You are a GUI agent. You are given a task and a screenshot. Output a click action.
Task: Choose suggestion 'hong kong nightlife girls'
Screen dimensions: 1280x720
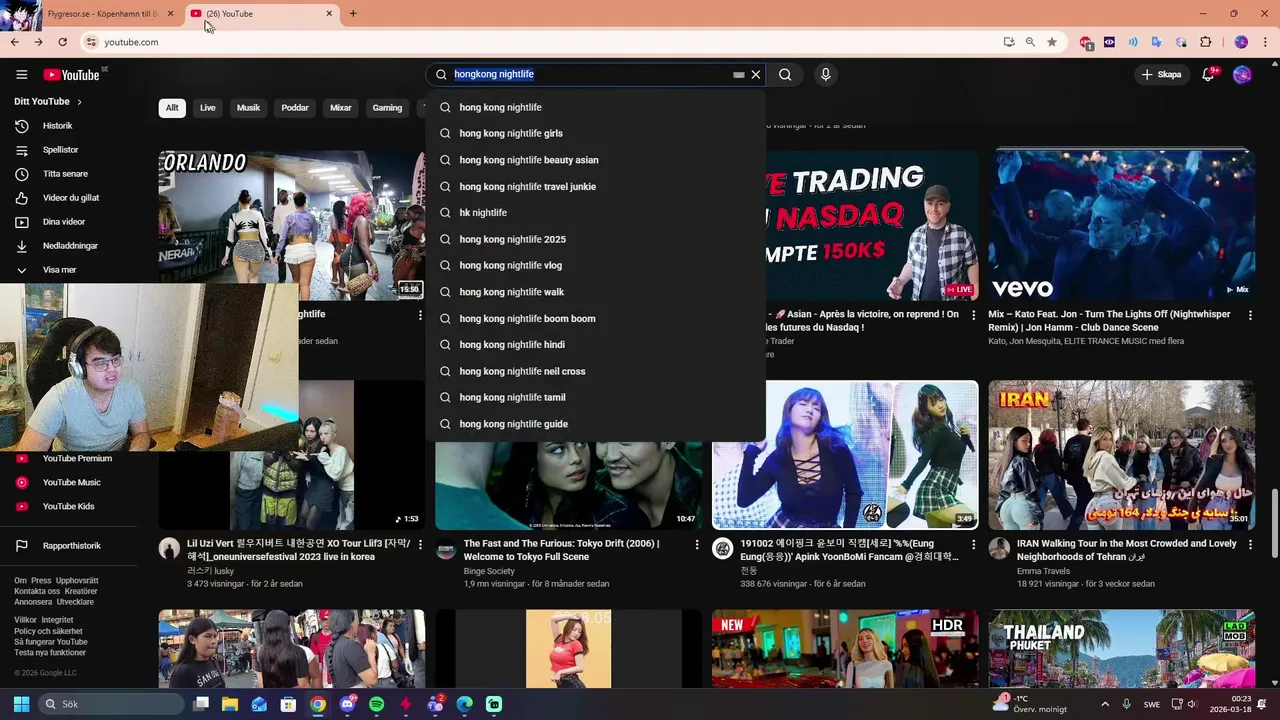click(595, 134)
